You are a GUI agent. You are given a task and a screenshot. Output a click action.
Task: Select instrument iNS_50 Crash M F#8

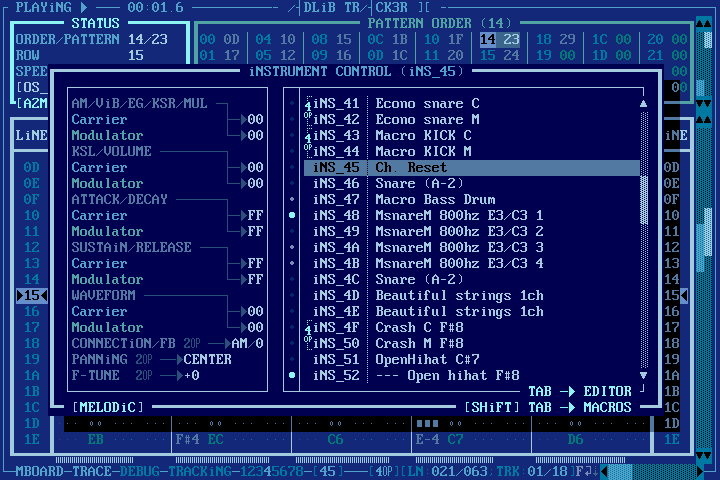[x=472, y=344]
